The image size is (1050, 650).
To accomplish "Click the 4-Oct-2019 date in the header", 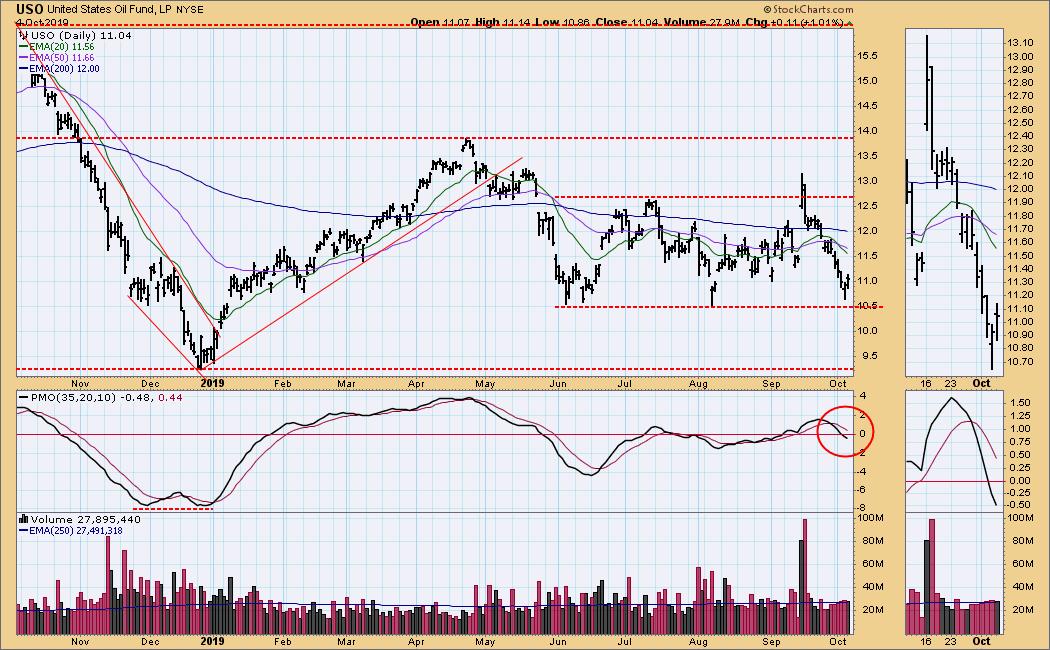I will [x=42, y=22].
